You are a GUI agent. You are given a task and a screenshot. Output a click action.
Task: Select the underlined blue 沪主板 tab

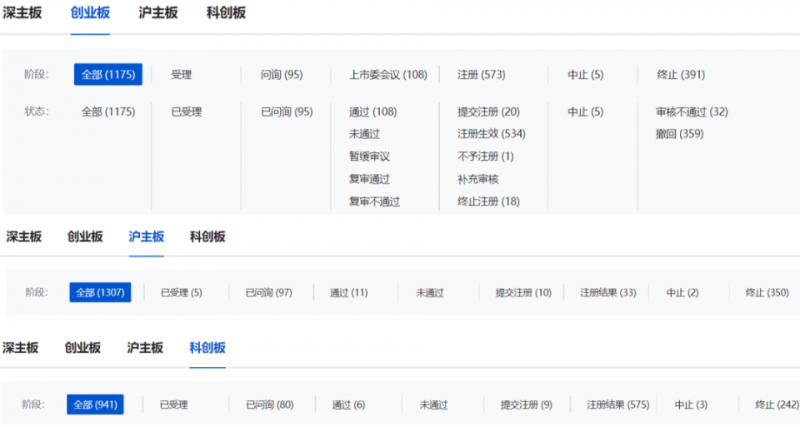coord(146,237)
